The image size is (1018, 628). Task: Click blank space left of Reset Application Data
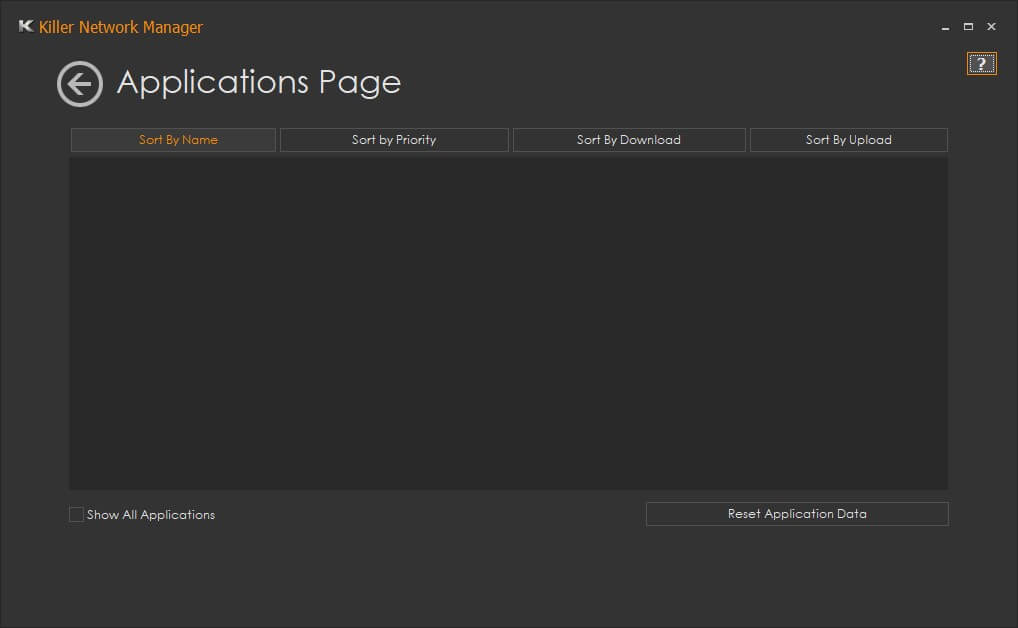point(430,514)
